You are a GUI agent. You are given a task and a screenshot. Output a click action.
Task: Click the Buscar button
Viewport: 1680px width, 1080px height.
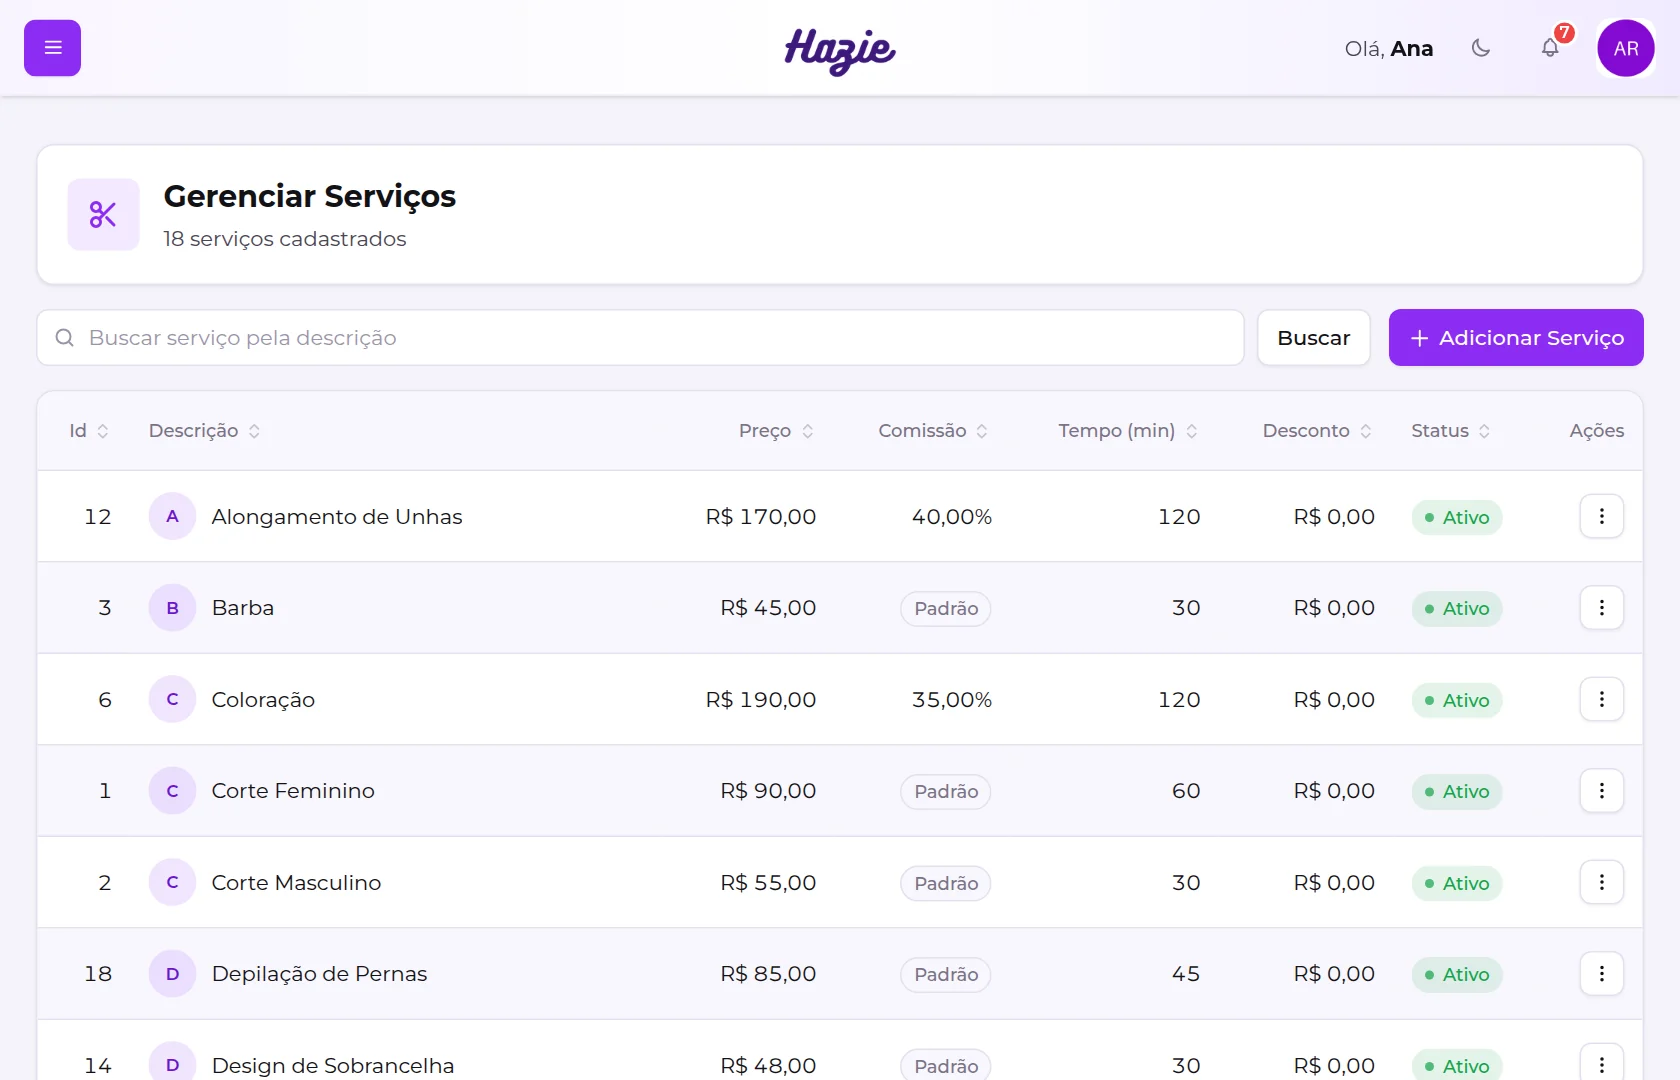[1314, 338]
